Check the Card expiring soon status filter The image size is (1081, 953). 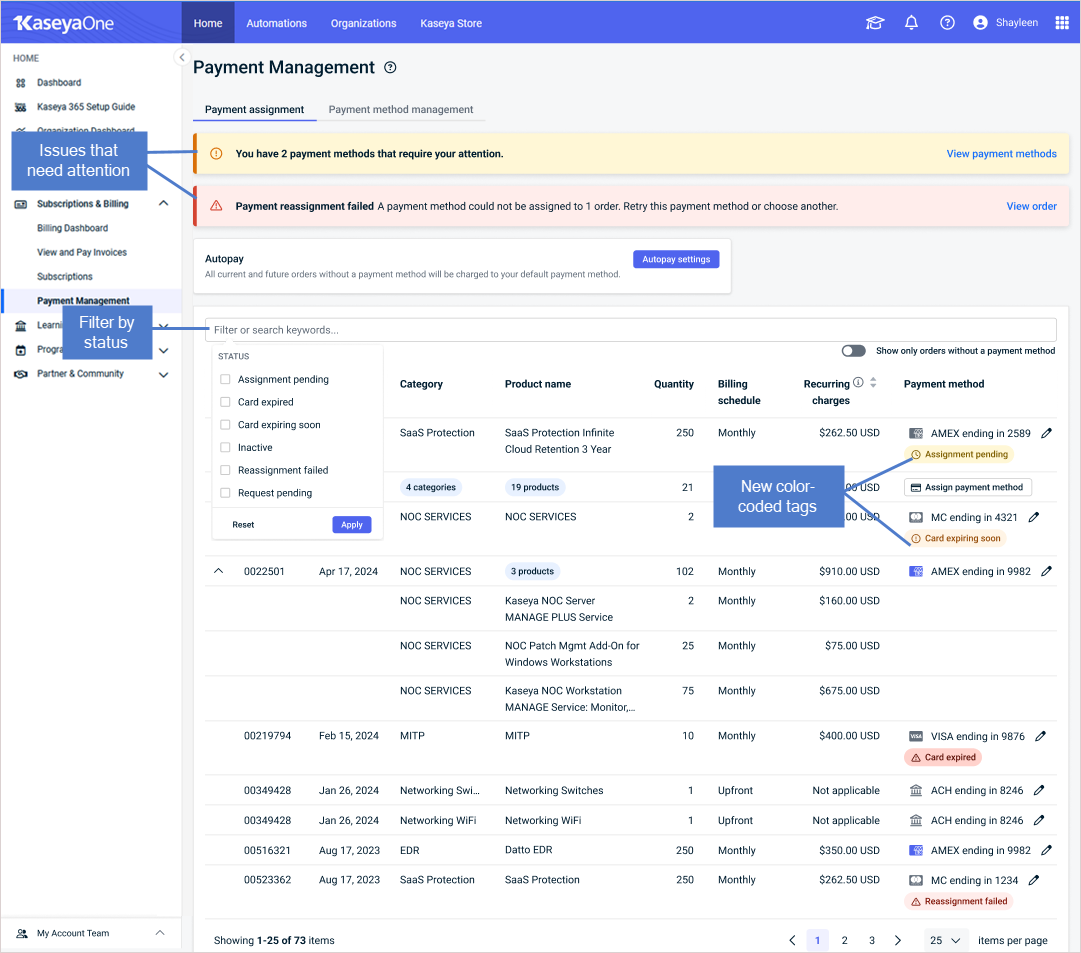click(x=225, y=425)
